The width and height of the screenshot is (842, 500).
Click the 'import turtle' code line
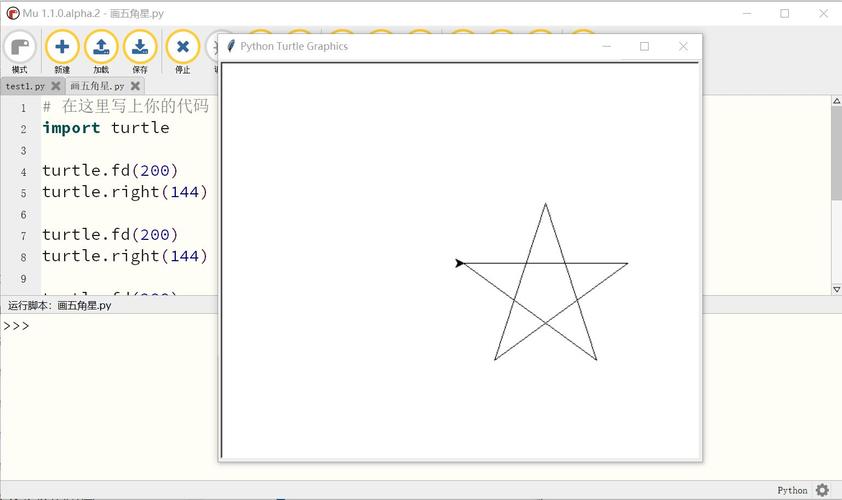pyautogui.click(x=106, y=128)
